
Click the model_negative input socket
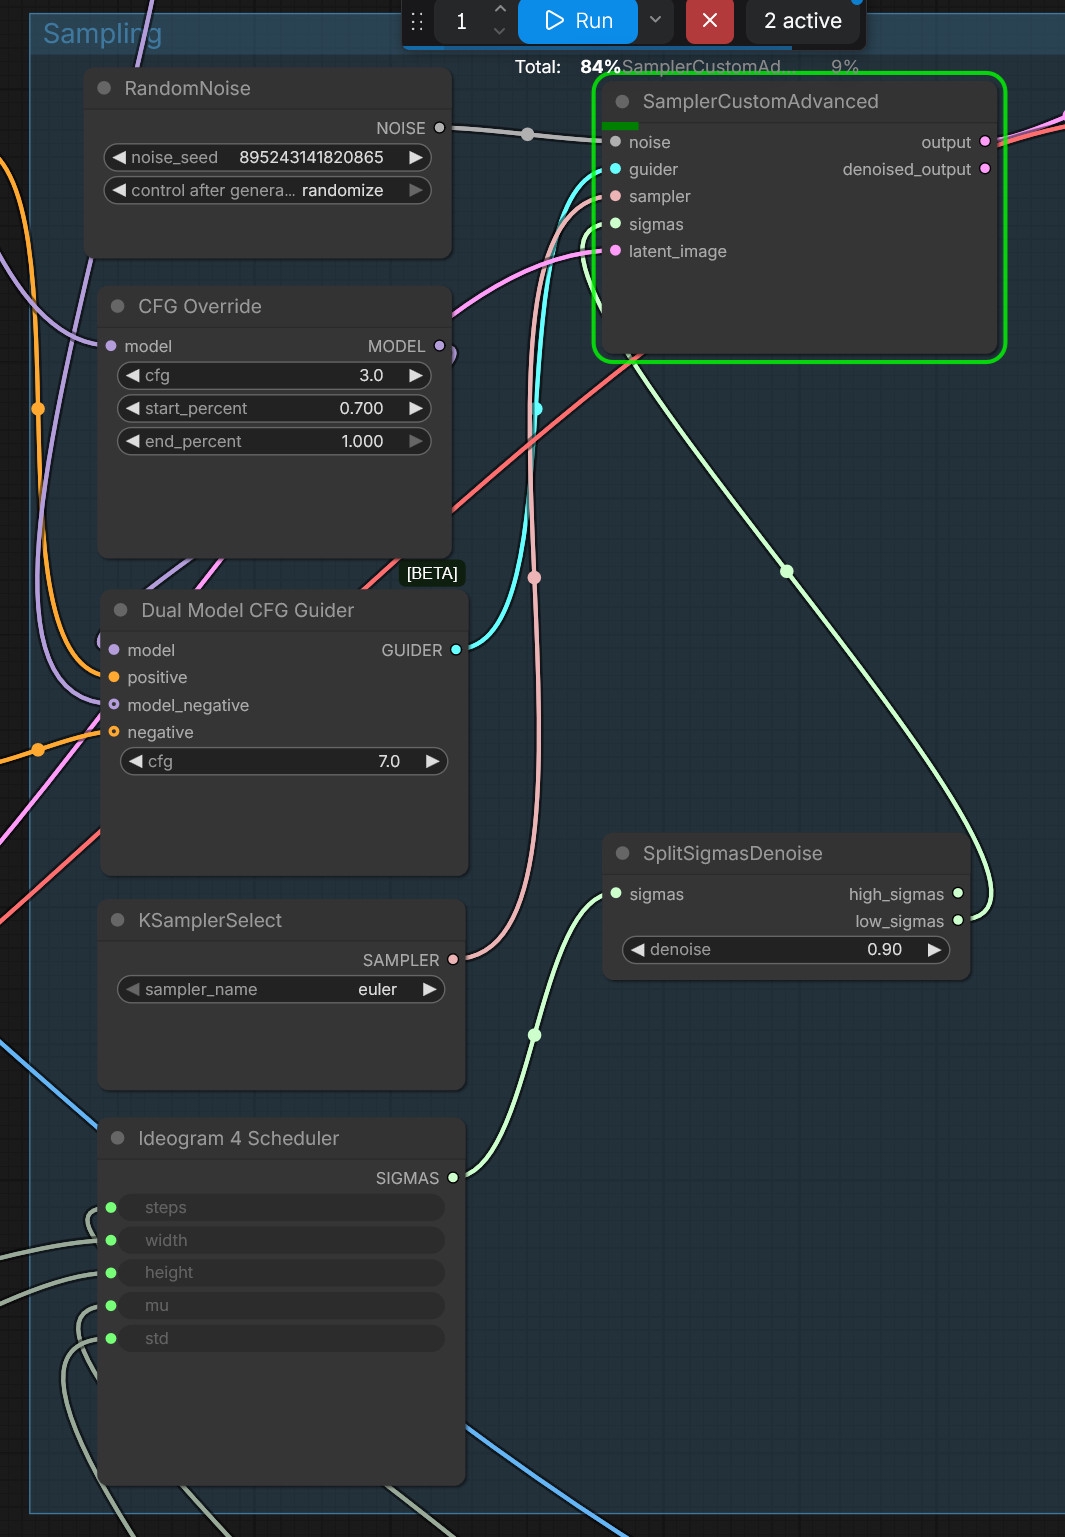114,704
